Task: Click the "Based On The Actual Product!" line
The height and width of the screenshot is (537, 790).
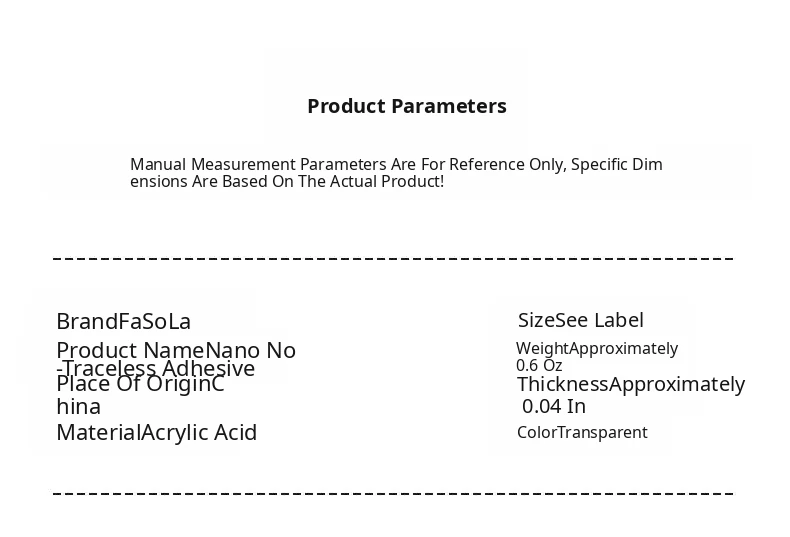Action: click(332, 181)
